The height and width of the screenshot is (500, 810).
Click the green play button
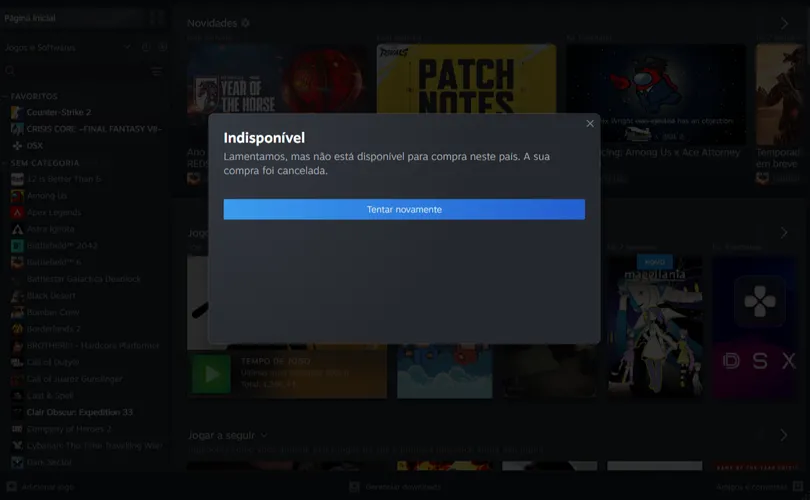point(211,374)
